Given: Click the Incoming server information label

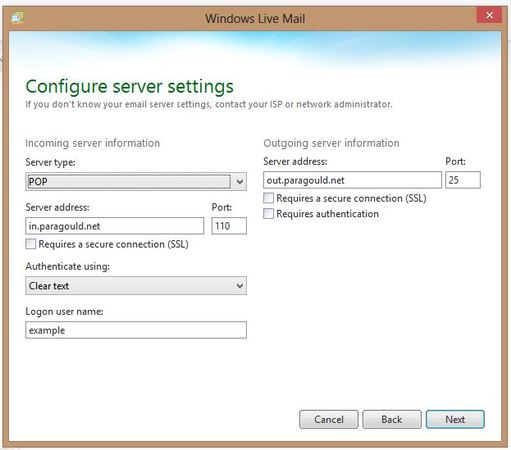Looking at the screenshot, I should tap(93, 143).
